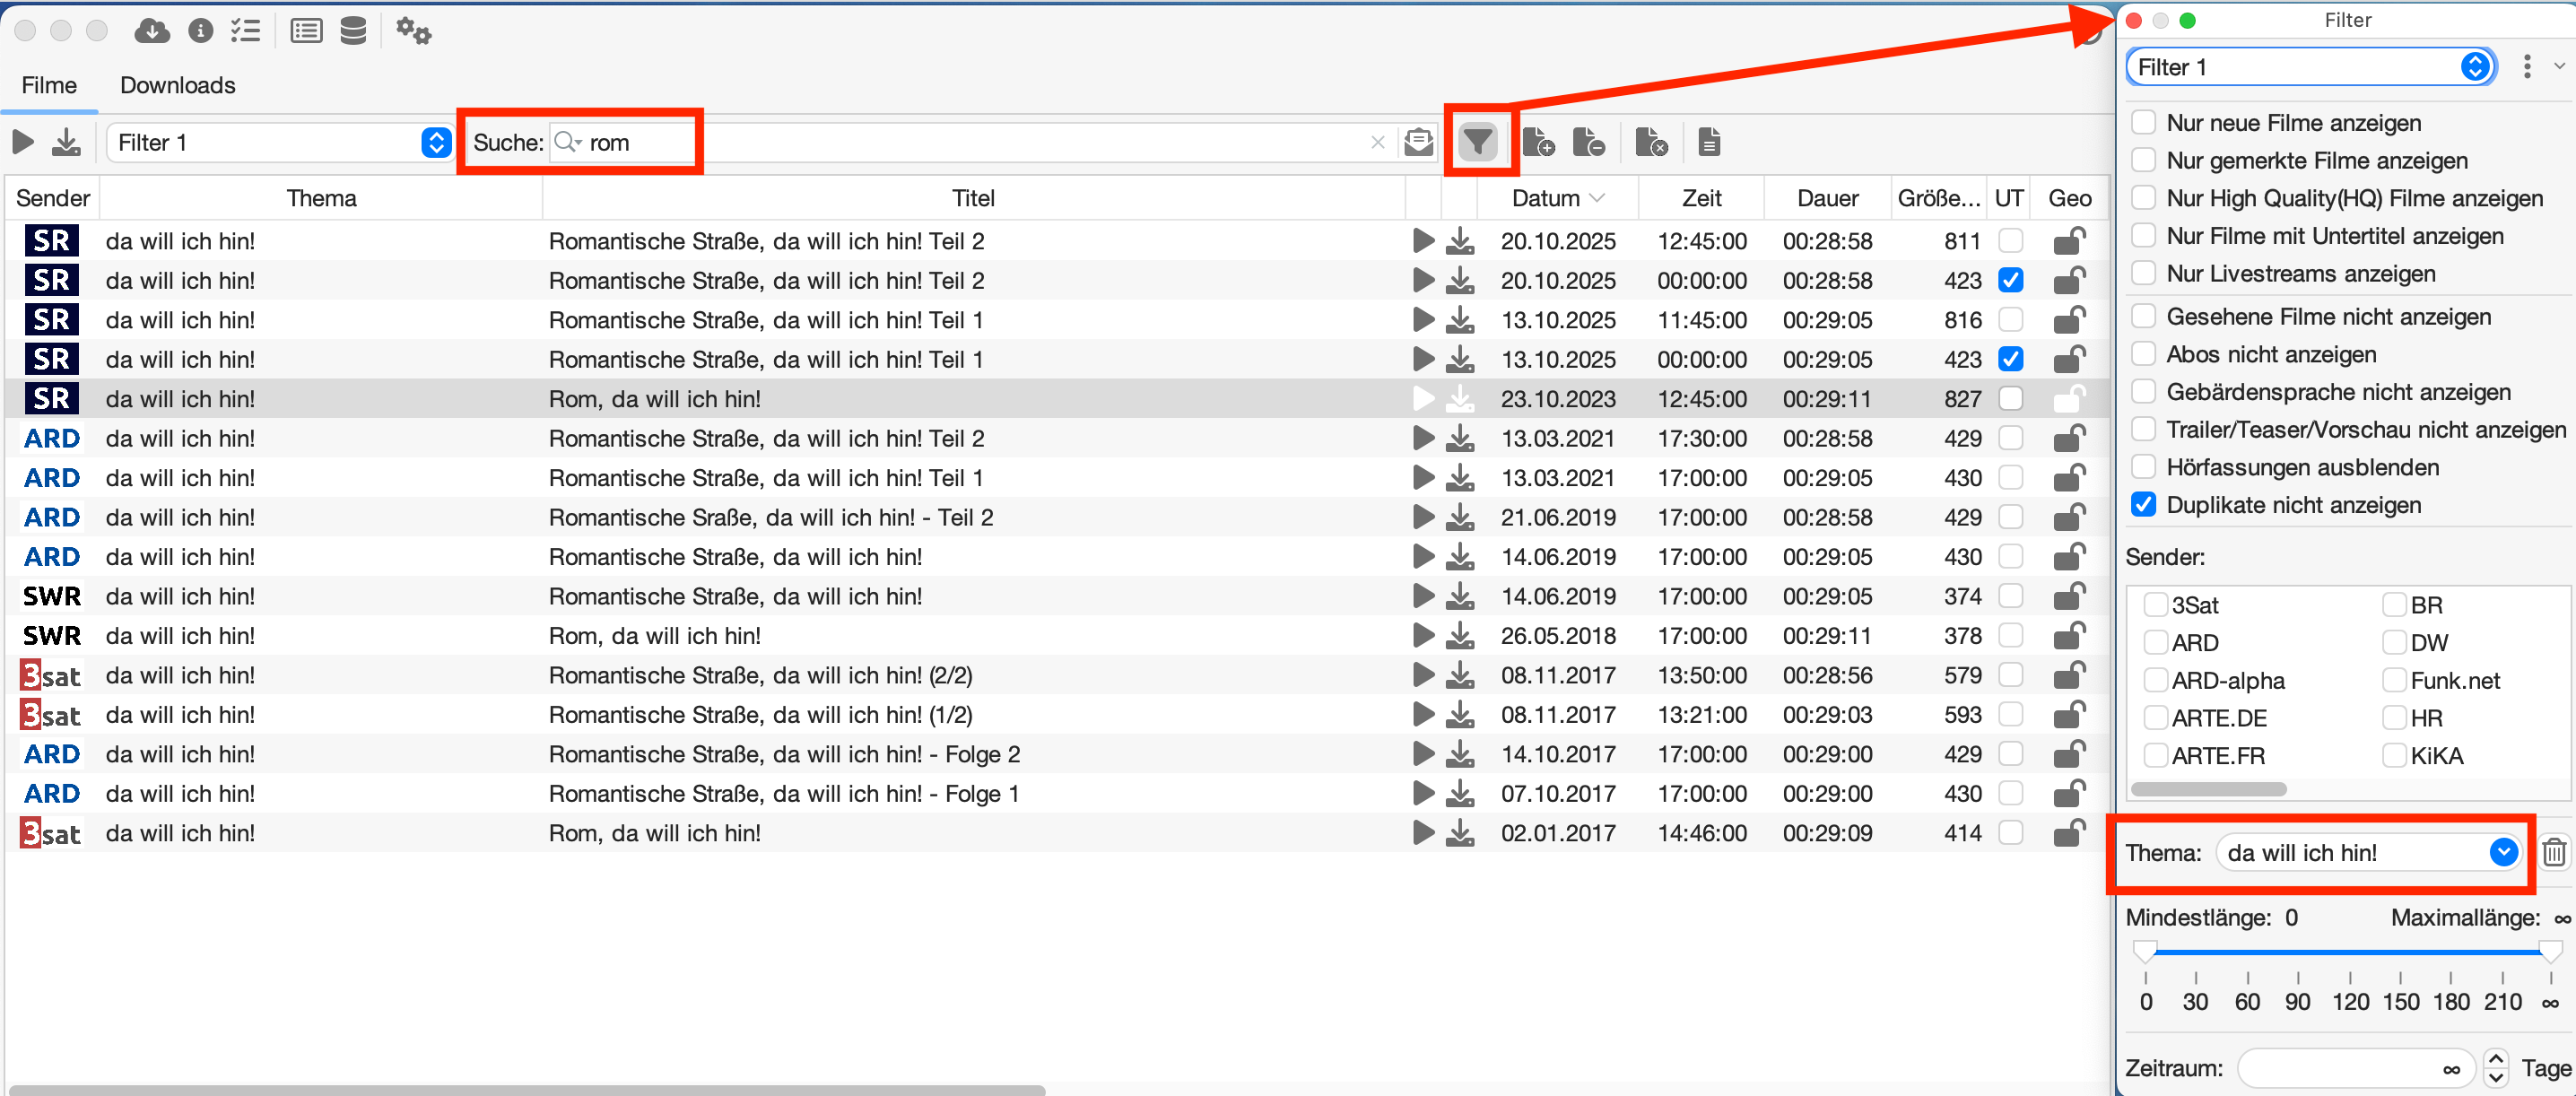Viewport: 2576px width, 1096px height.
Task: Click the cloud download film list icon
Action: [x=151, y=31]
